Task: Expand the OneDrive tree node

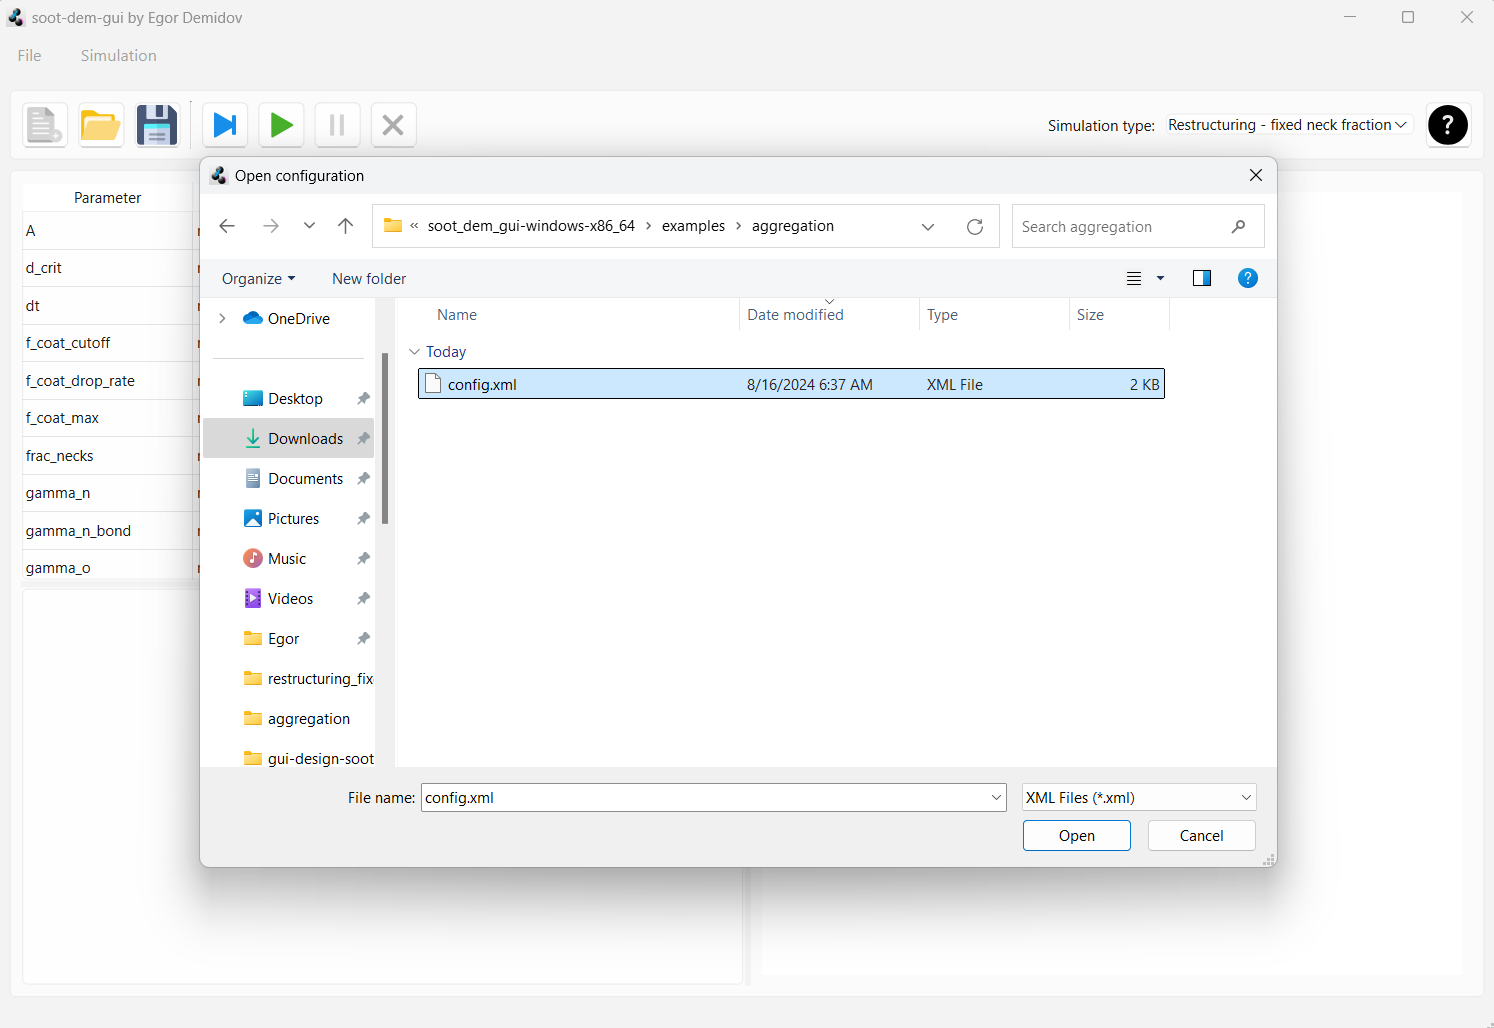Action: click(x=222, y=318)
